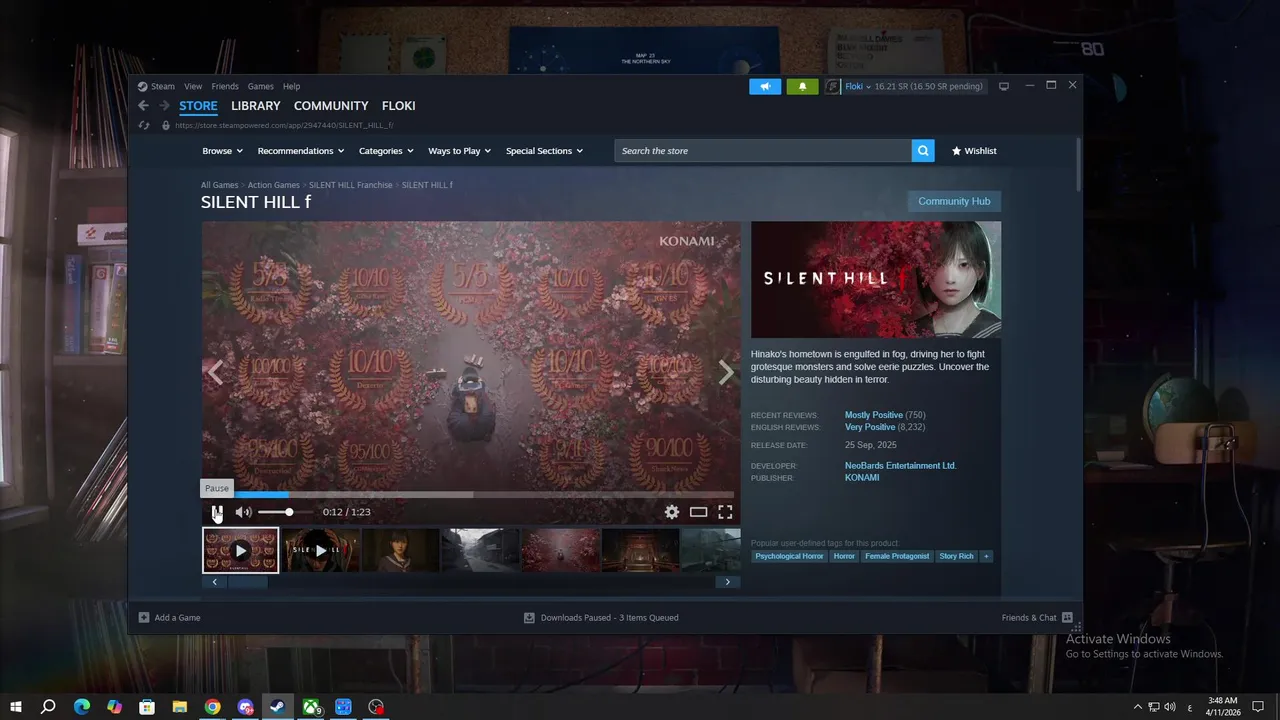
Task: Open developer NeoBards Entertainment Ltd.
Action: coord(900,466)
